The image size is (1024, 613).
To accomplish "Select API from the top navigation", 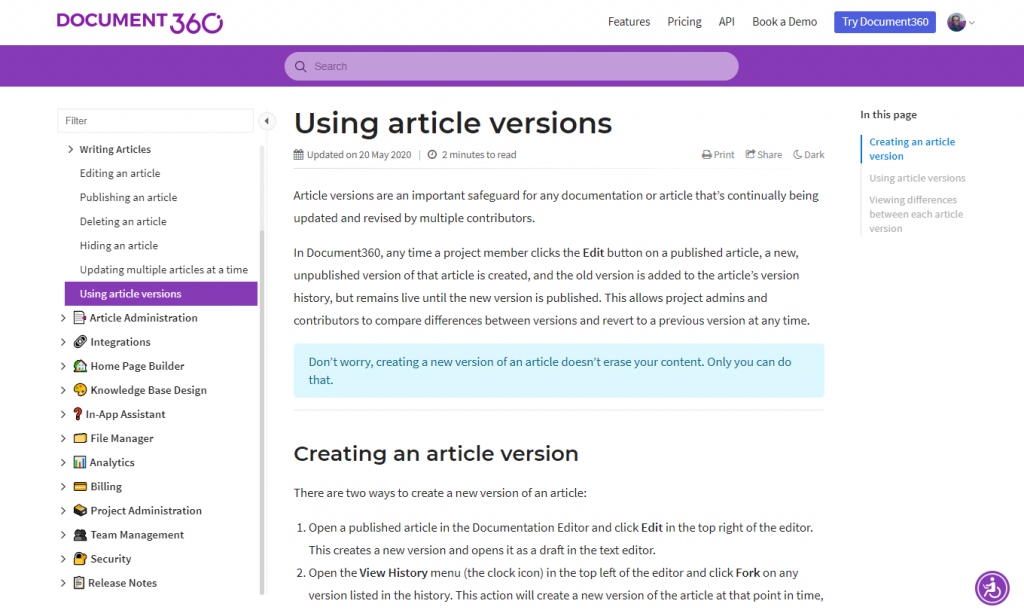I will (726, 21).
